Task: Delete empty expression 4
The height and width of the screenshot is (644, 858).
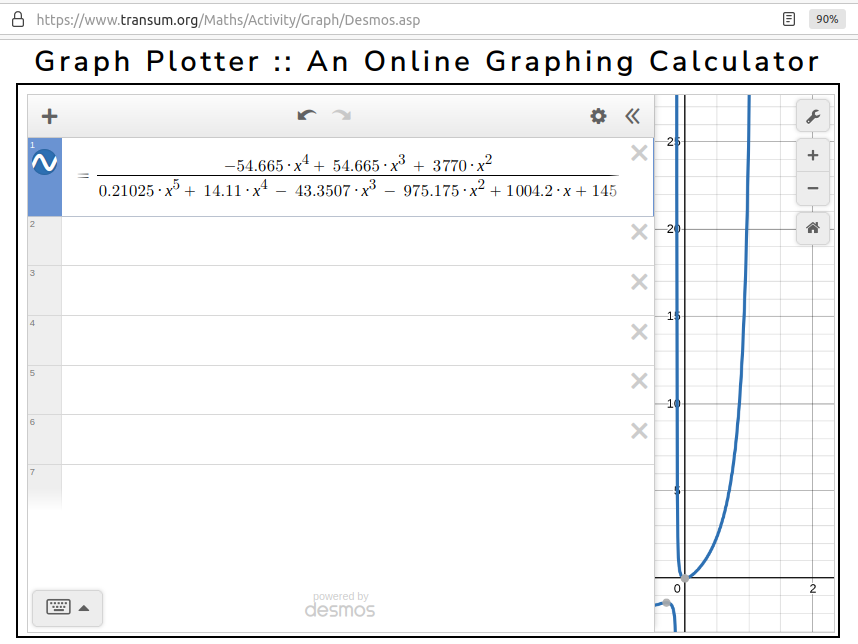Action: [639, 332]
